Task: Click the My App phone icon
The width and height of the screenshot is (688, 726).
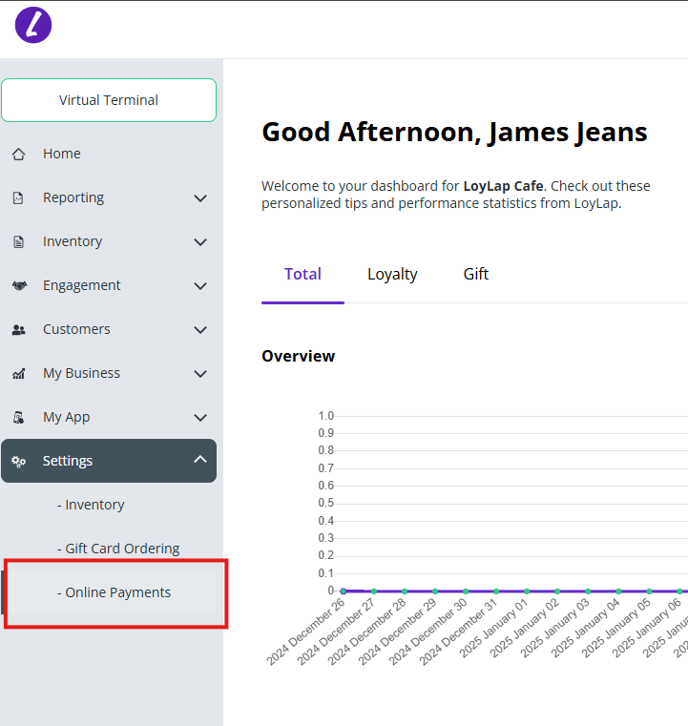Action: click(18, 418)
